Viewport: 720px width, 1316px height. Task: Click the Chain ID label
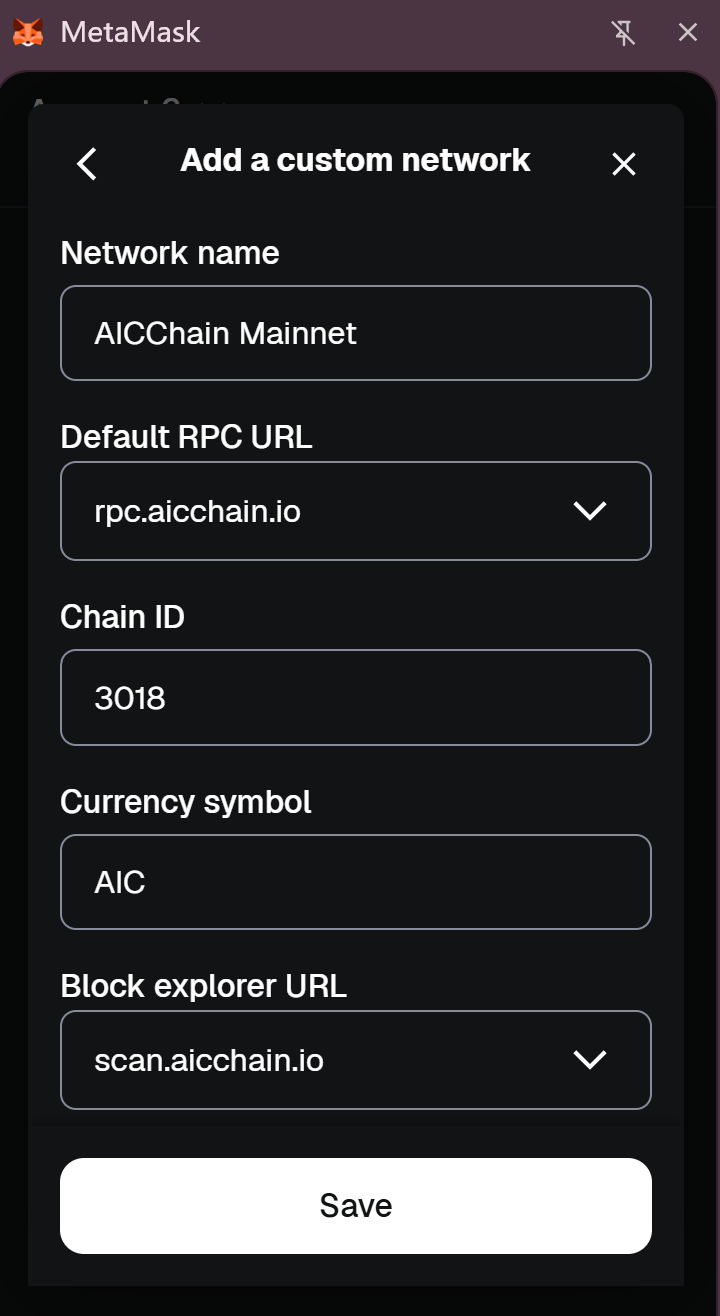coord(122,617)
